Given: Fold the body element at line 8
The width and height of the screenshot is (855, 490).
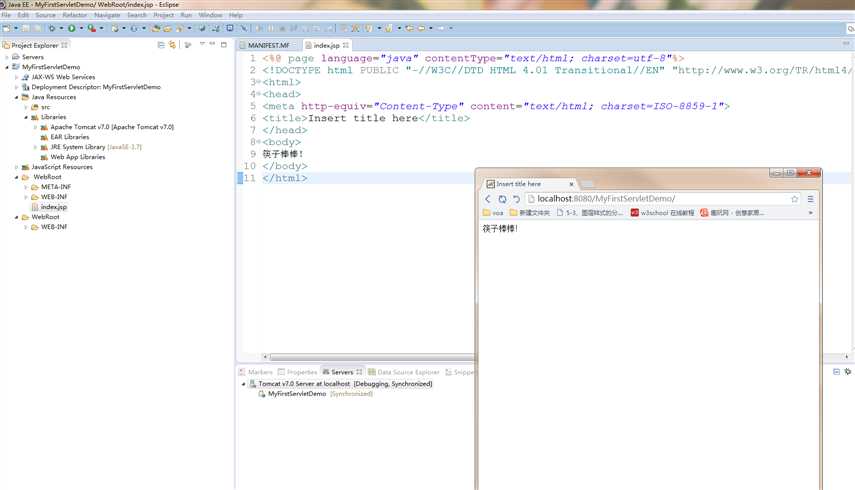Looking at the screenshot, I should pos(260,143).
